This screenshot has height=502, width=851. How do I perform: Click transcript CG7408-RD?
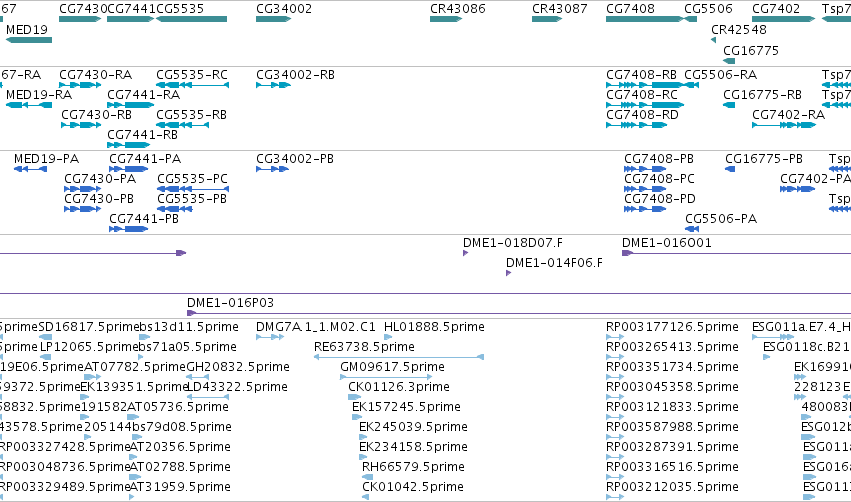point(637,125)
